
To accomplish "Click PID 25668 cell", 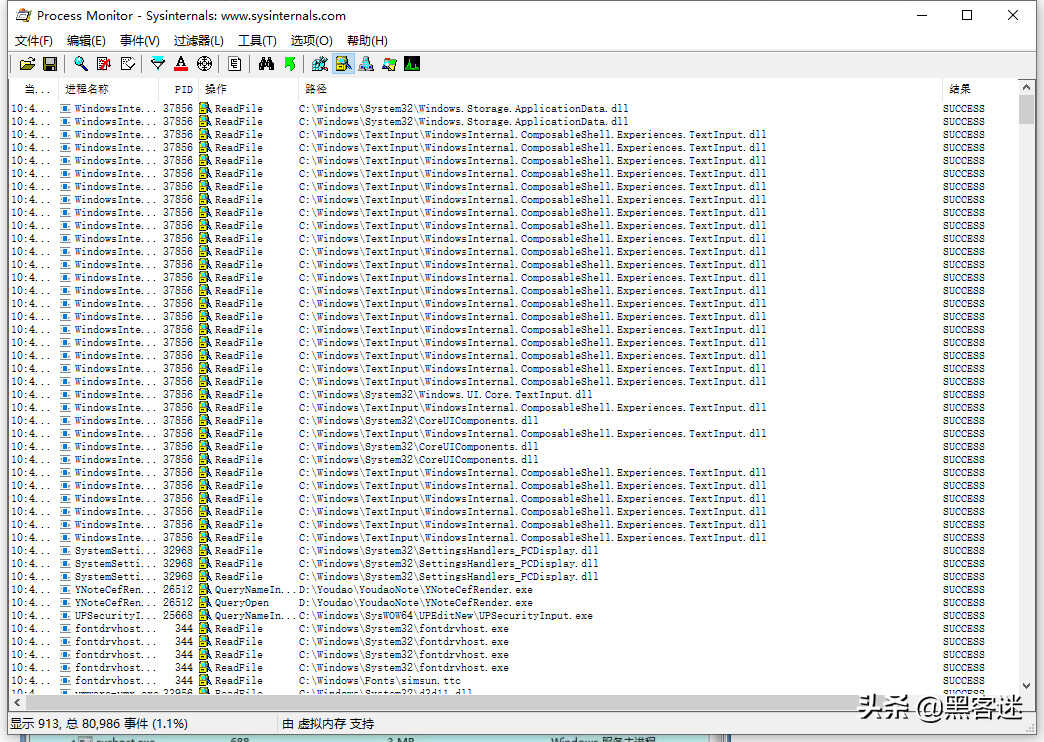I will (178, 615).
